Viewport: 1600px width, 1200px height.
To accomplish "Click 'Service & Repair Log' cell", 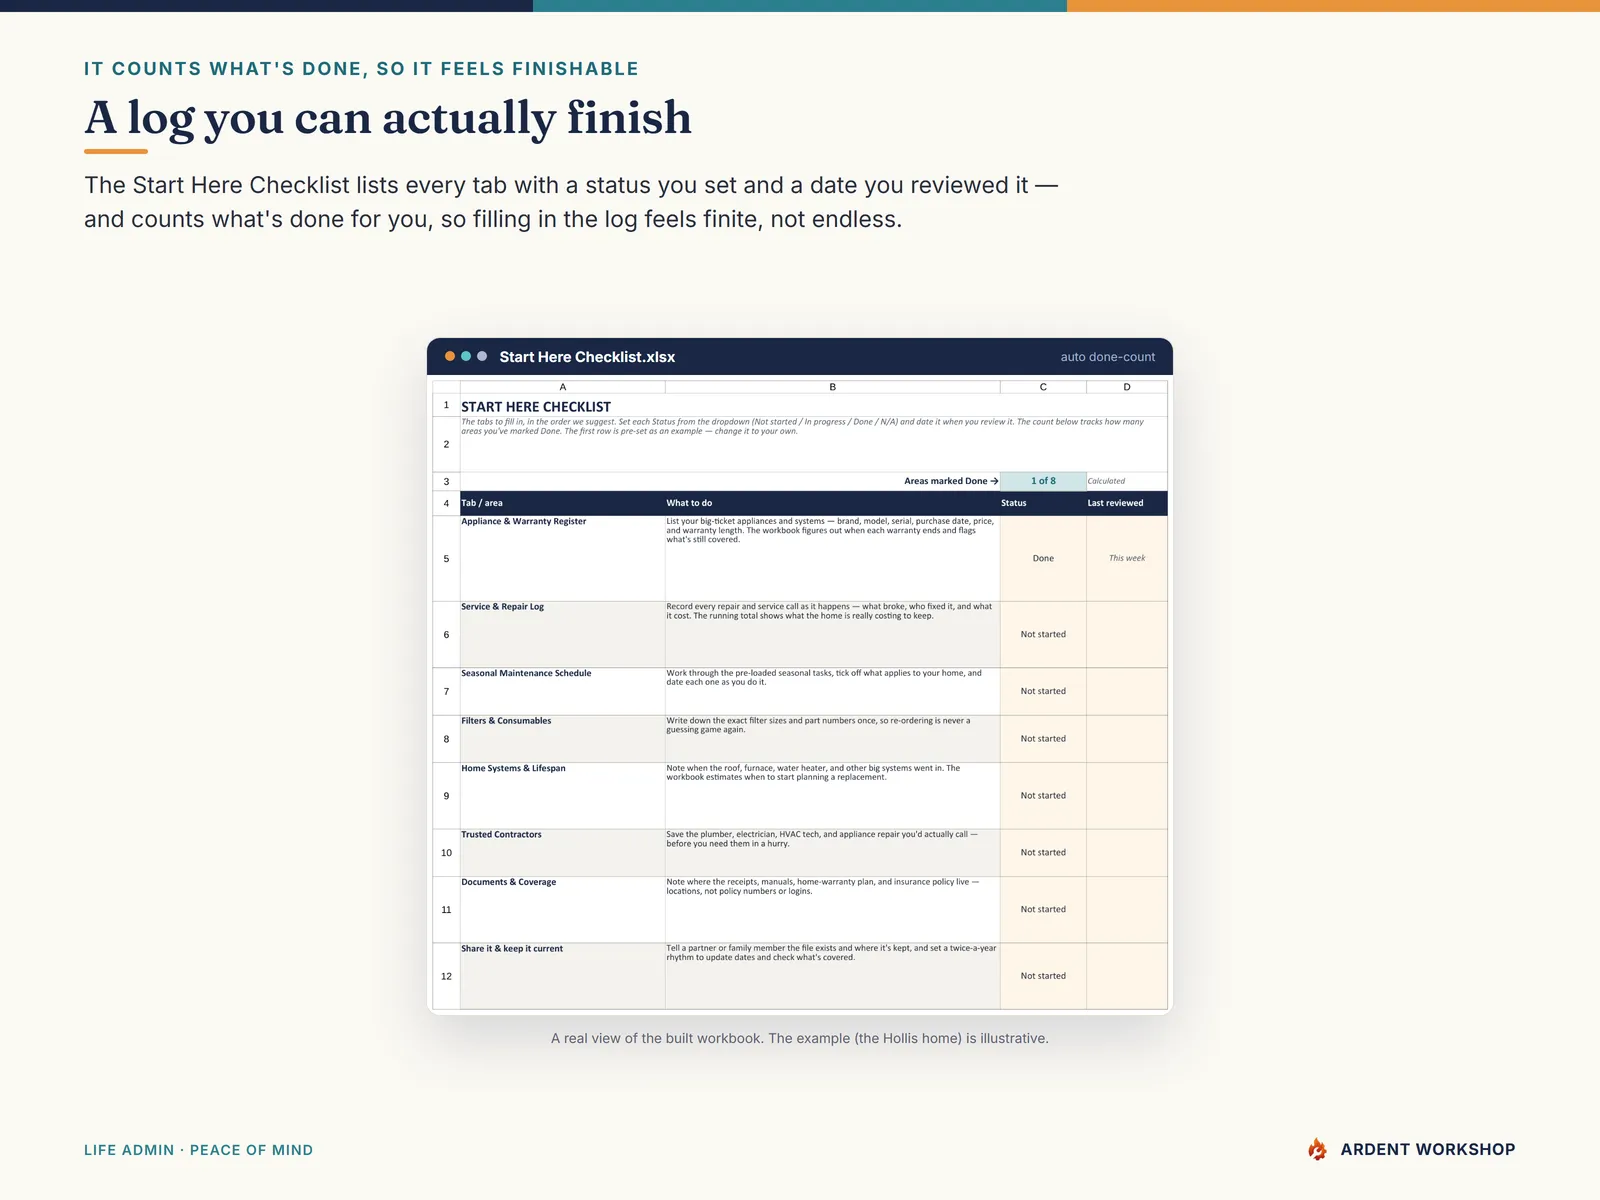I will coord(563,634).
